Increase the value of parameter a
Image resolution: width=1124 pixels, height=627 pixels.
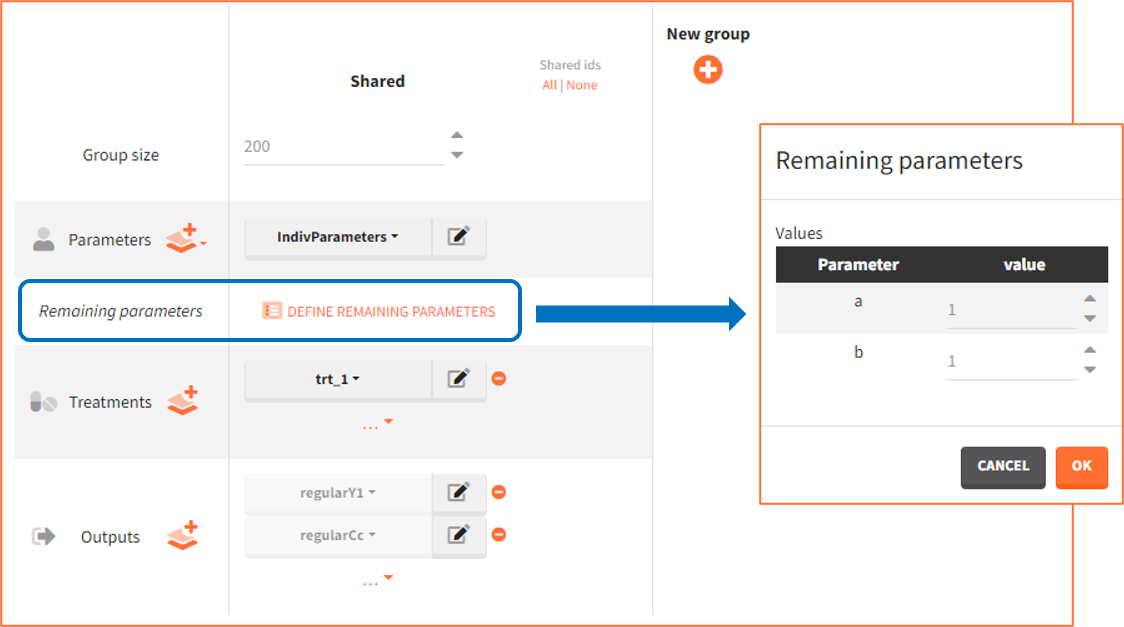pos(1090,298)
